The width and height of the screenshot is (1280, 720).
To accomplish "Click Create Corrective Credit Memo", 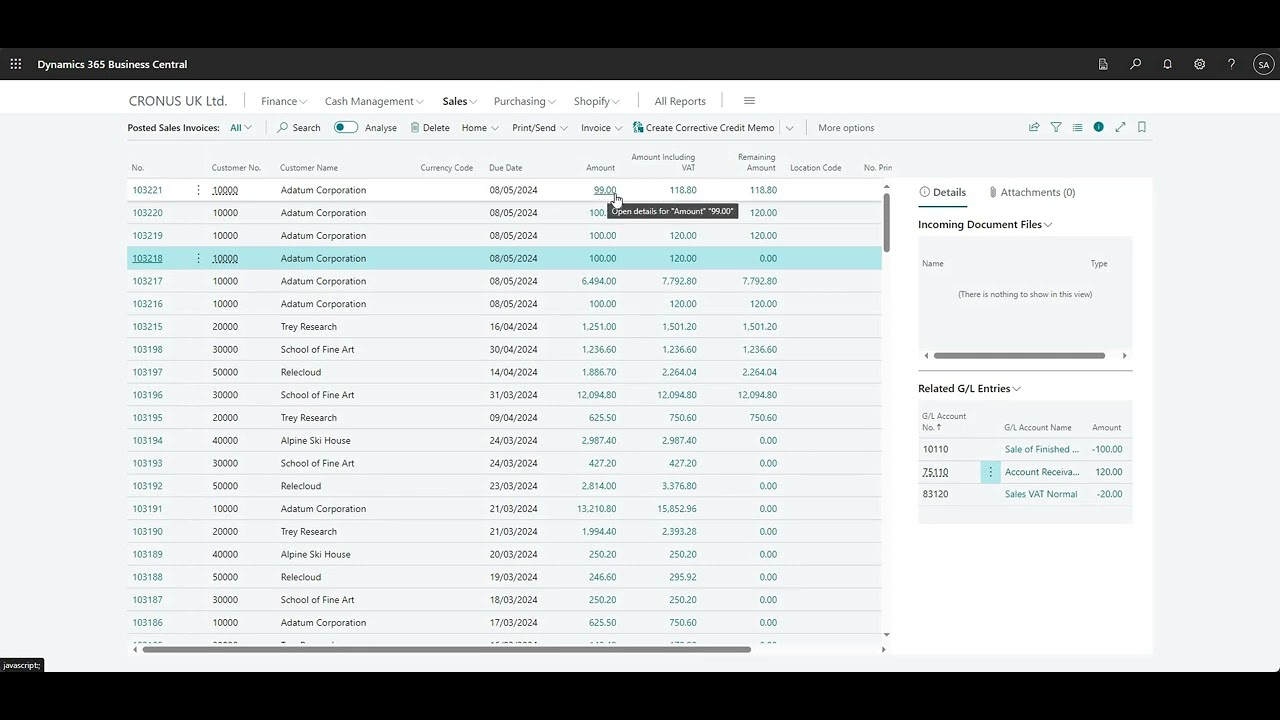I will tap(704, 128).
